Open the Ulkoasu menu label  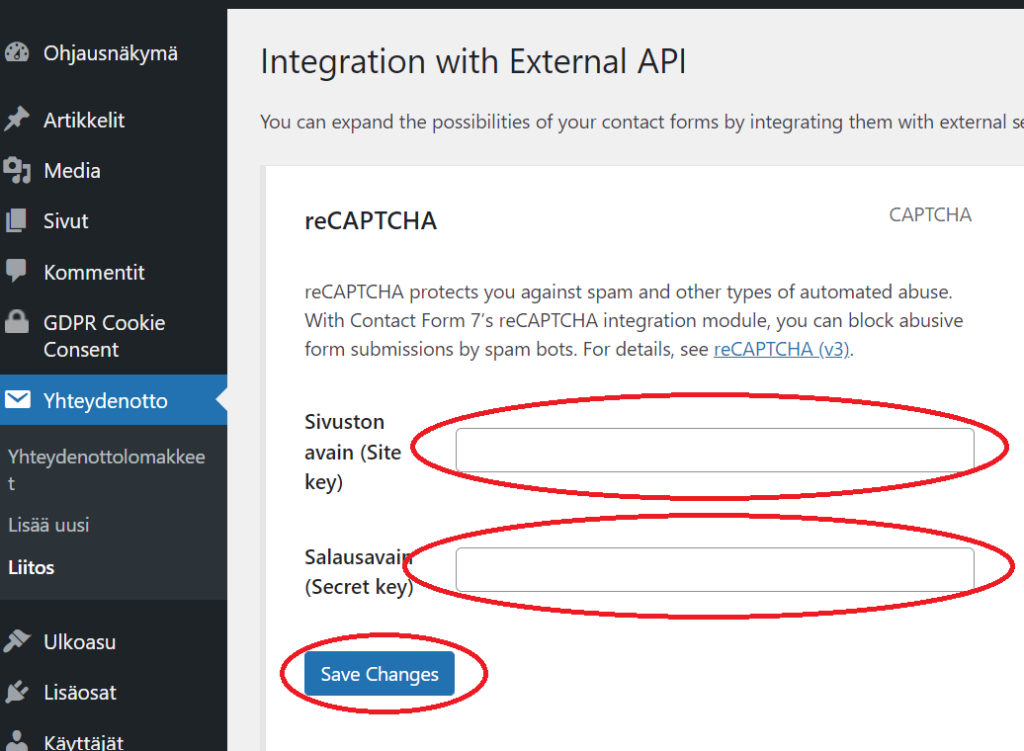80,642
